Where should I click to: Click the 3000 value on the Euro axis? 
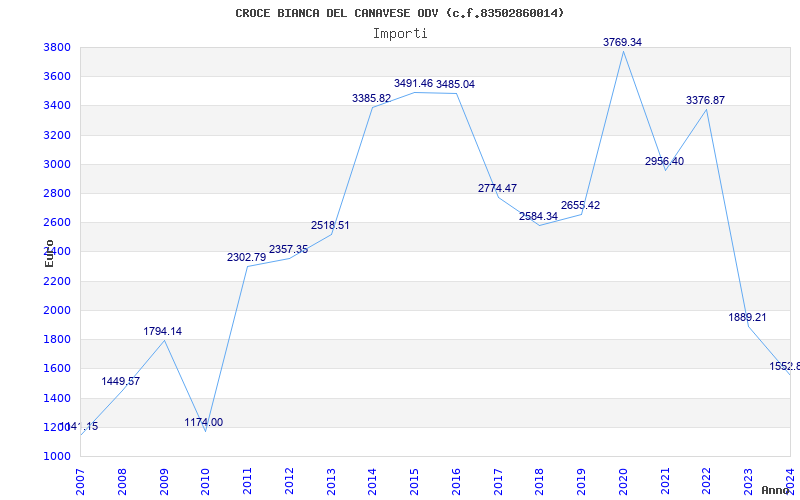pyautogui.click(x=56, y=164)
